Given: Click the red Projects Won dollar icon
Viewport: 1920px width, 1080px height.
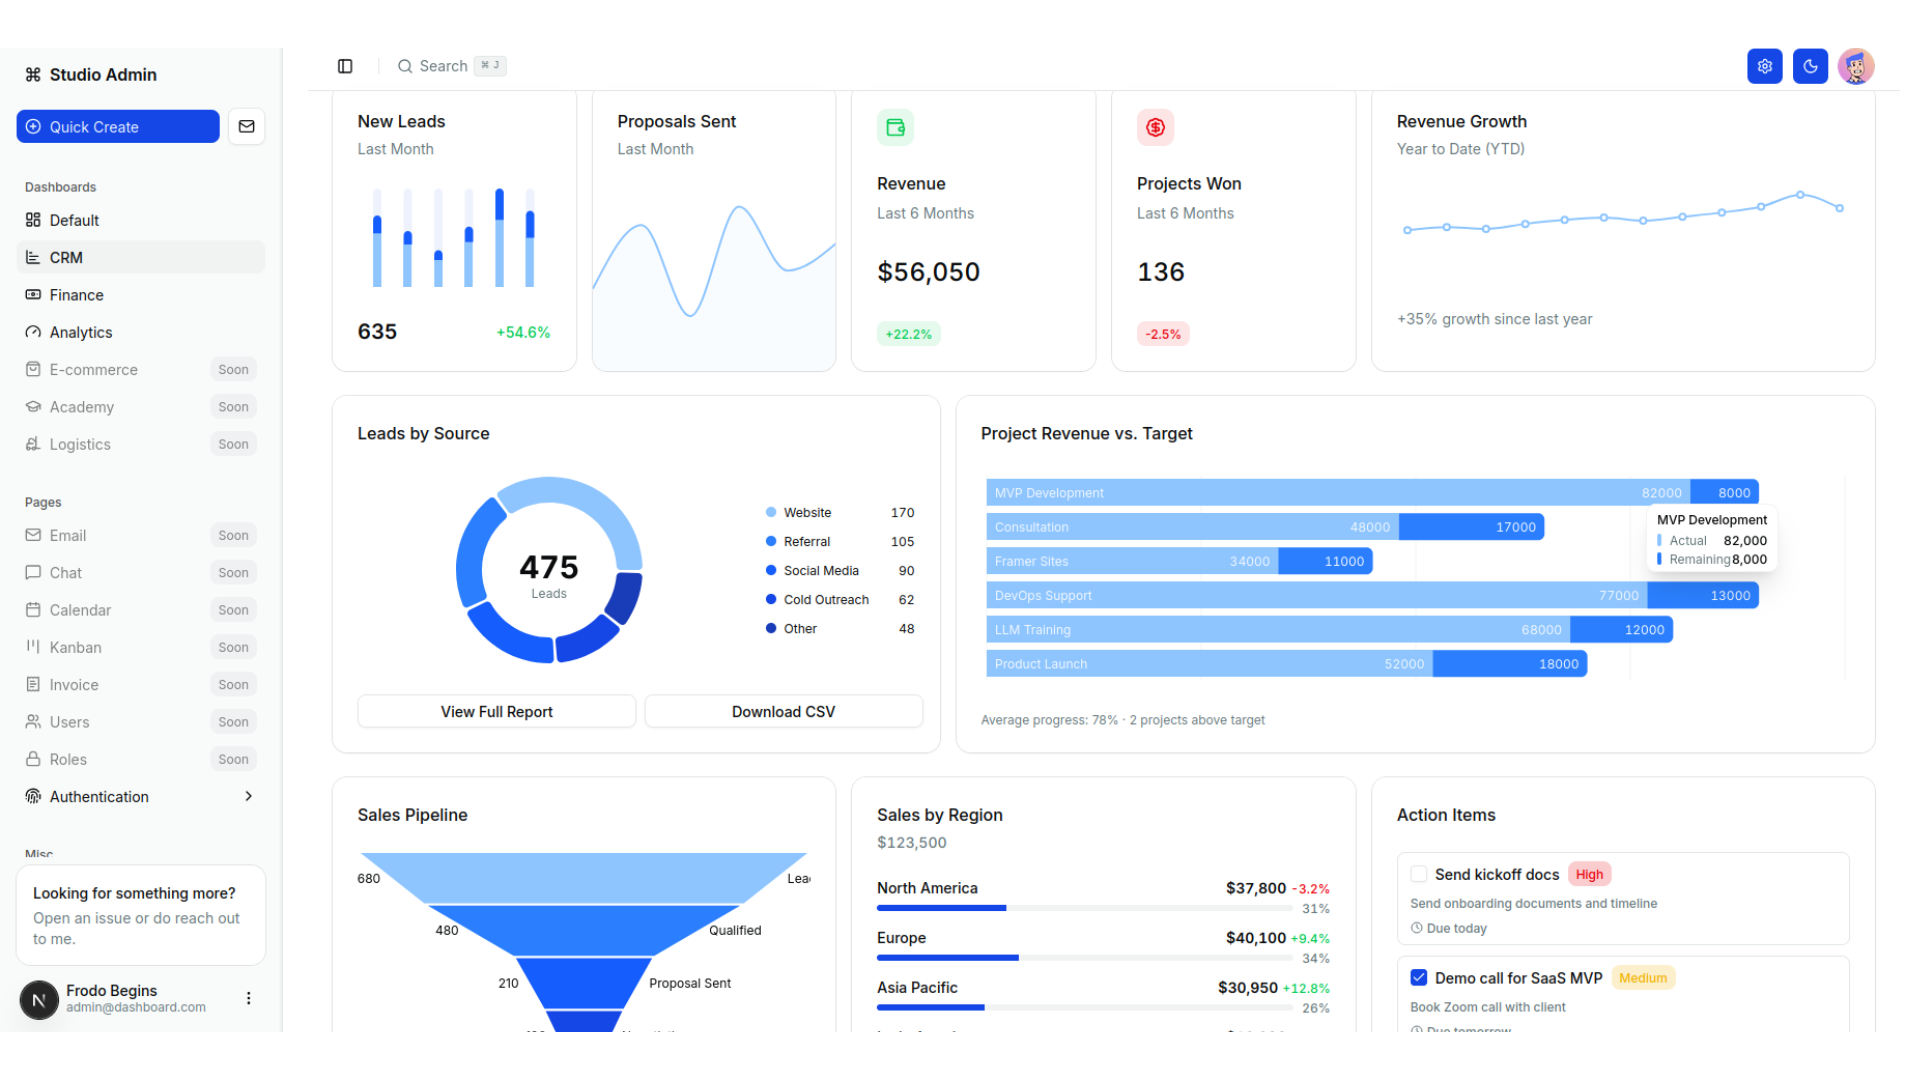Looking at the screenshot, I should [x=1155, y=127].
